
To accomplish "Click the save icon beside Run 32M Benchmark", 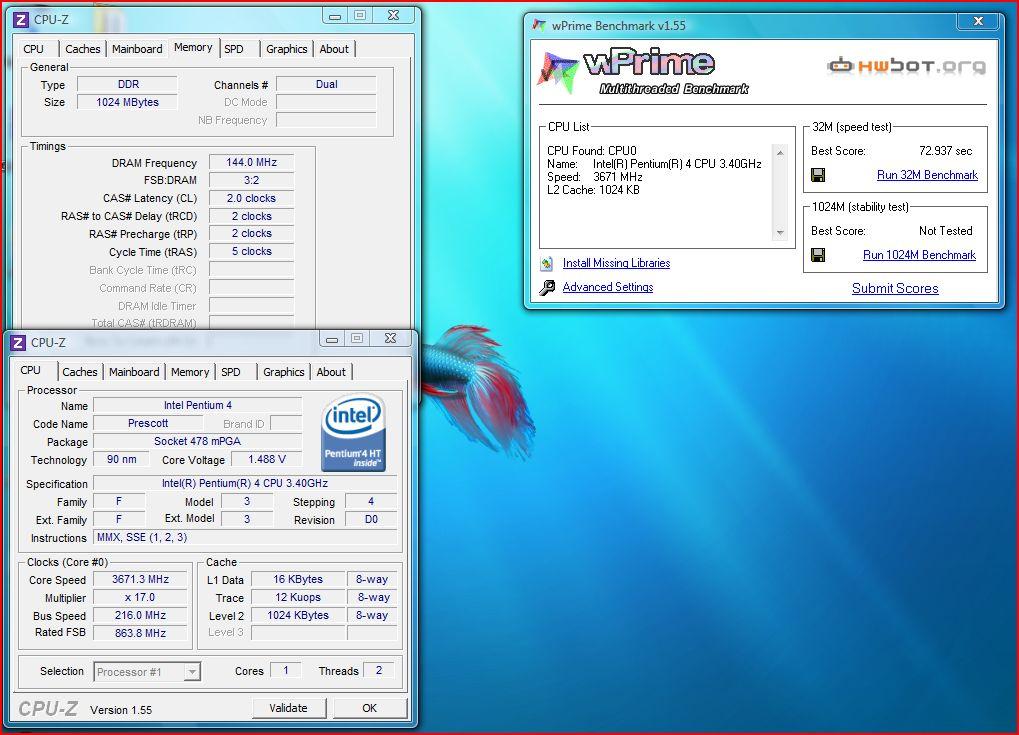I will (x=818, y=175).
